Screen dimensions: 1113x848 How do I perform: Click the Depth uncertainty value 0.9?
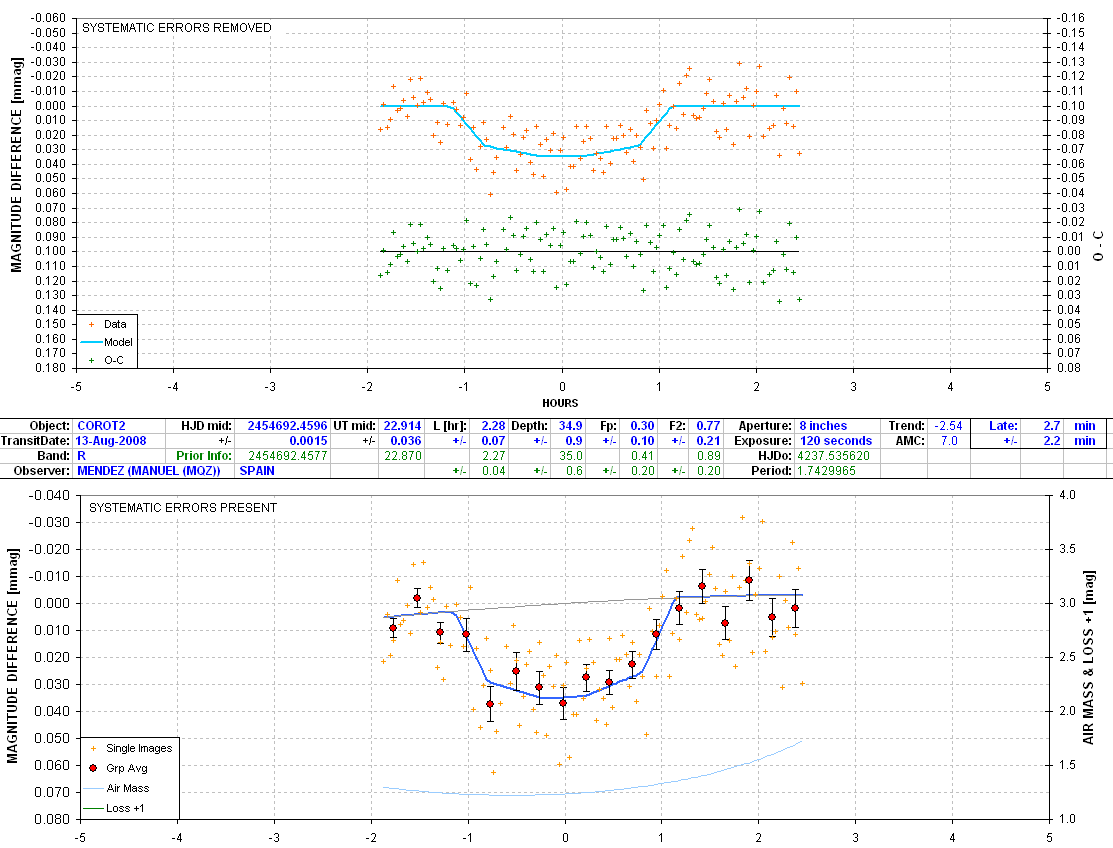tap(574, 441)
